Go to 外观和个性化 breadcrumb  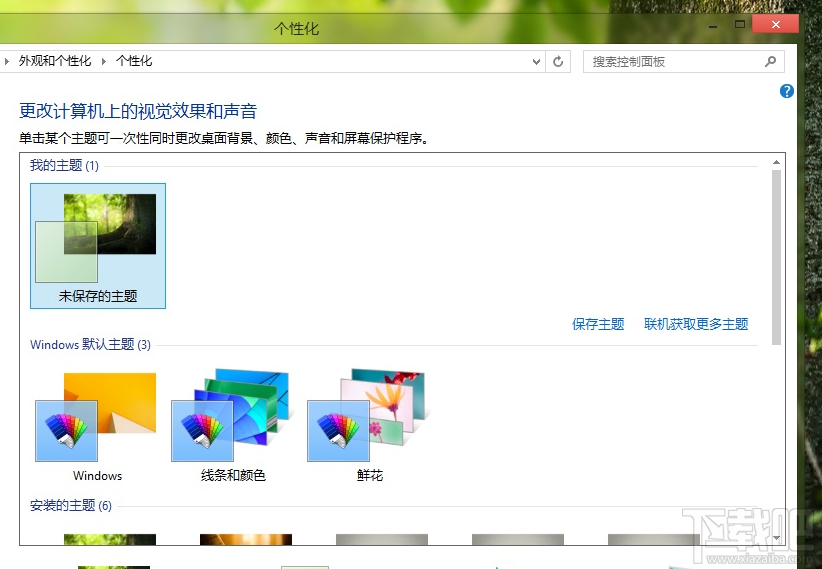(x=55, y=61)
